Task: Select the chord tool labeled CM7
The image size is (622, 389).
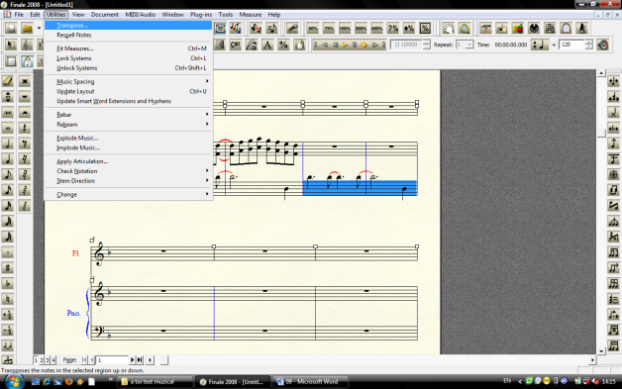Action: [x=235, y=45]
